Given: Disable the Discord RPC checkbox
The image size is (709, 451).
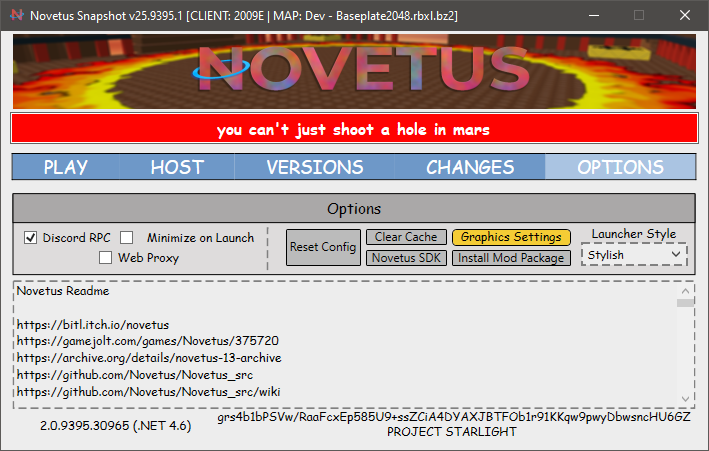Looking at the screenshot, I should coord(31,237).
